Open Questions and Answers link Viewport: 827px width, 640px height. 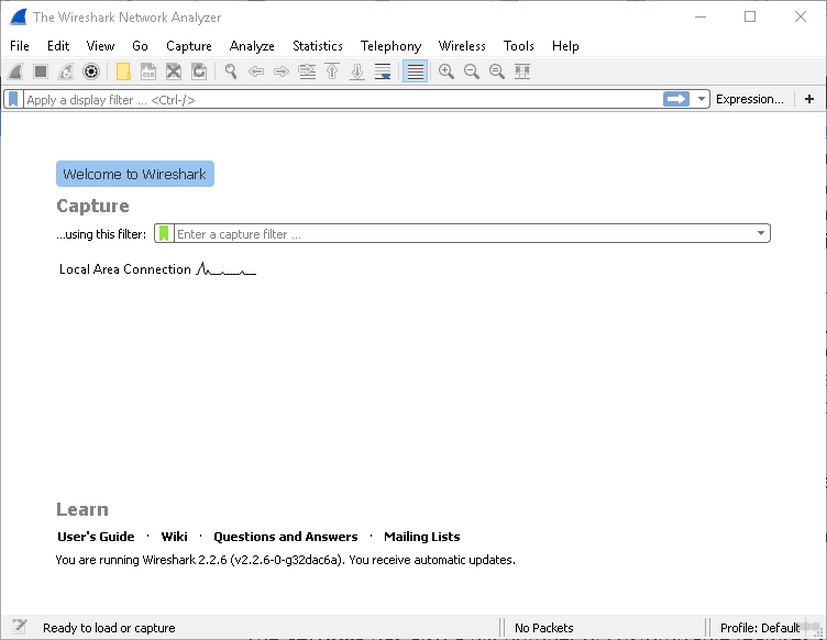(285, 537)
